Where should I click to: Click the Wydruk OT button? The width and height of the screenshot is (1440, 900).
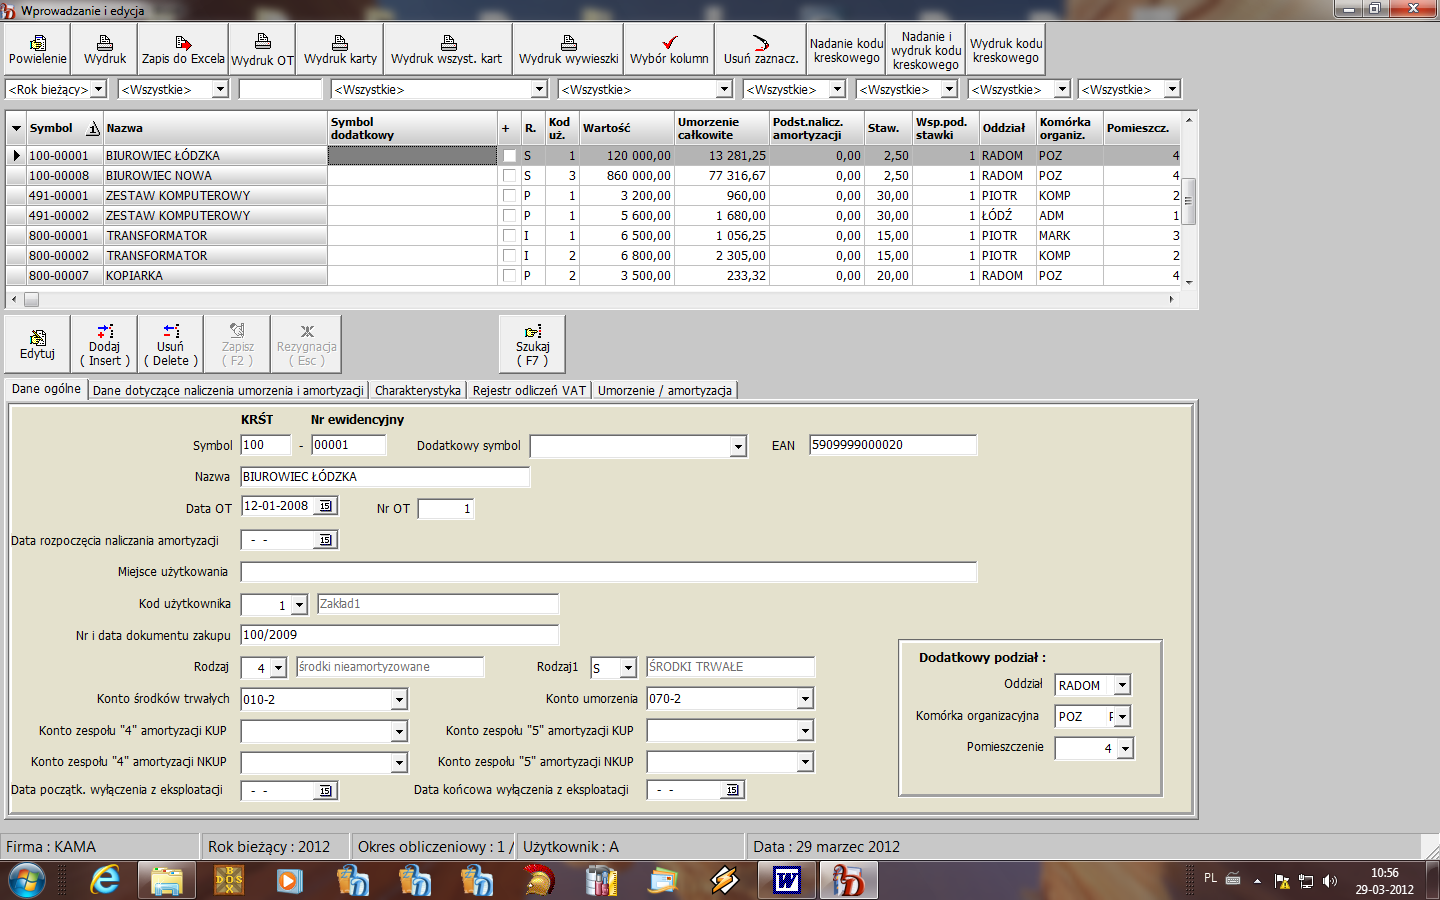click(x=263, y=50)
